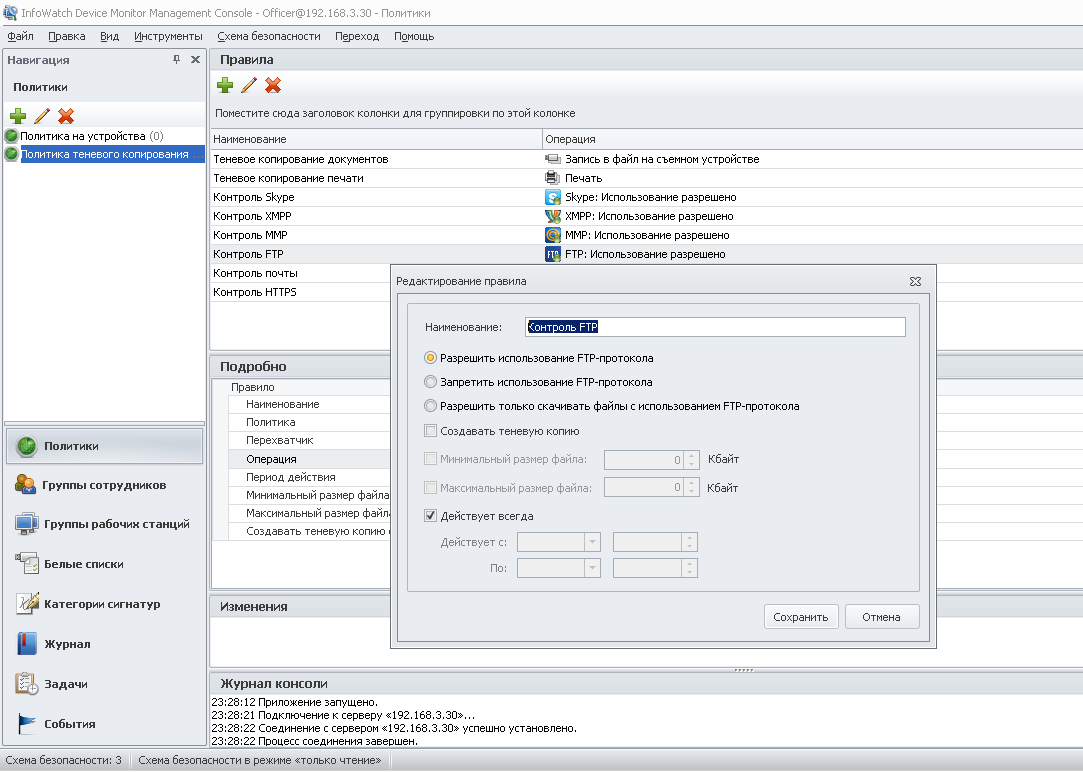The height and width of the screenshot is (772, 1083).
Task: Open Журнал section in sidebar
Action: [105, 644]
